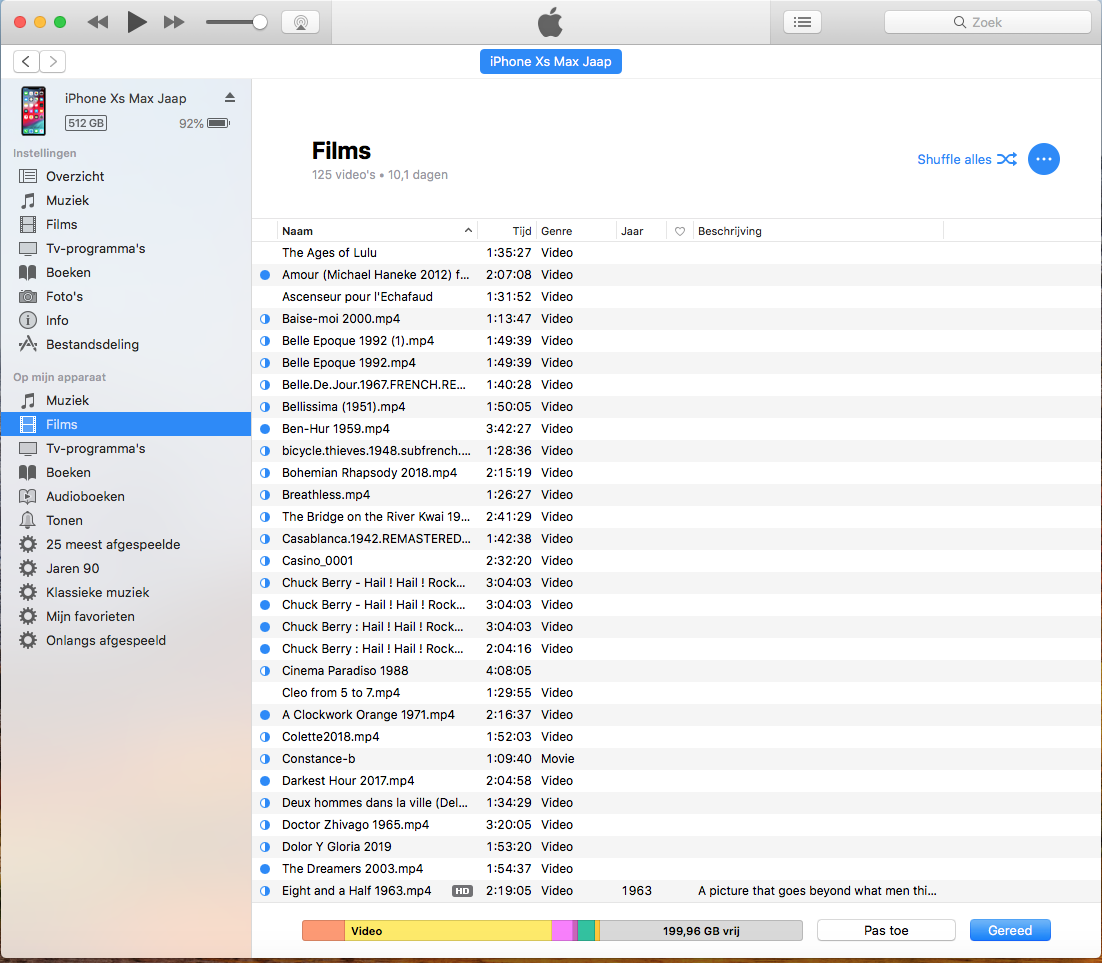
Task: Sort by the Jaar column header
Action: [641, 231]
